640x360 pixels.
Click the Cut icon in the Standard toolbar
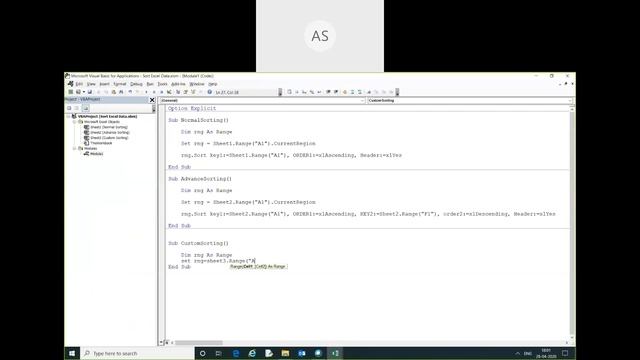pos(98,92)
